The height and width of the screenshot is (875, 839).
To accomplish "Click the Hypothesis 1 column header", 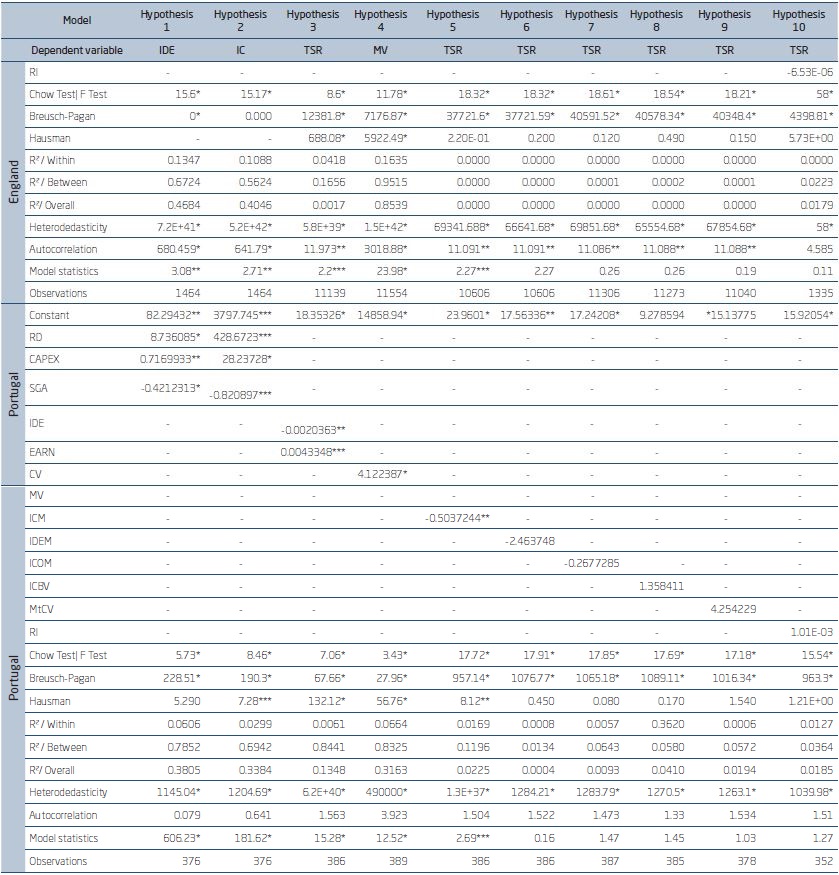I will (167, 20).
